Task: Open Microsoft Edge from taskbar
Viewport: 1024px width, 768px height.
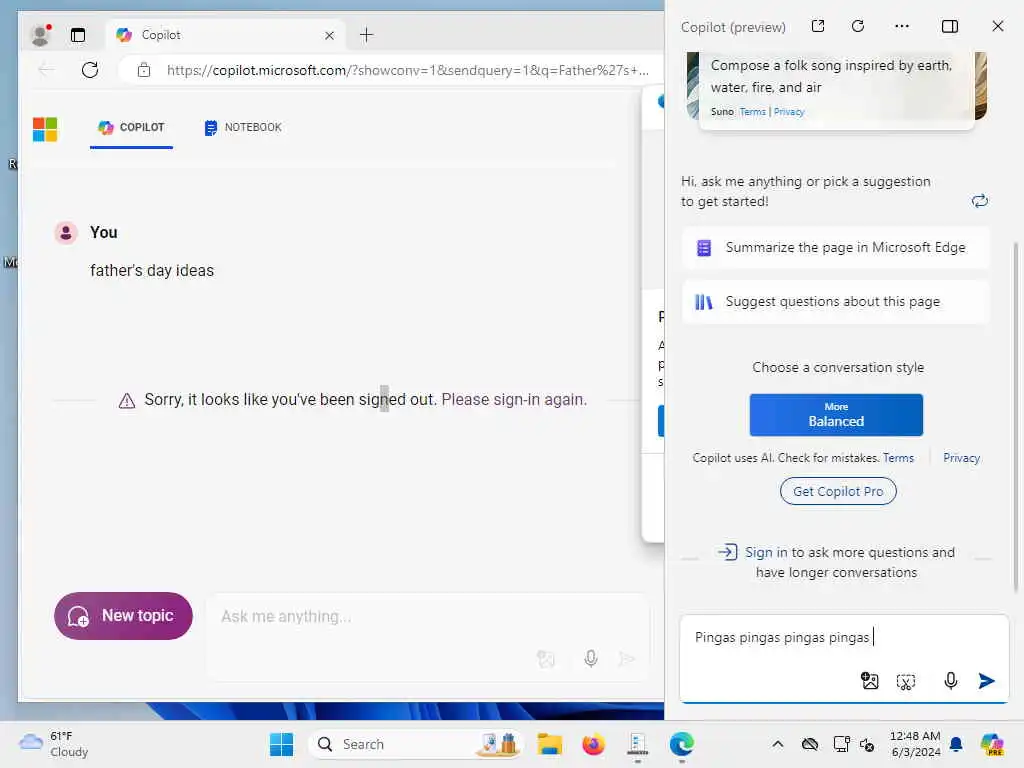Action: pyautogui.click(x=682, y=744)
